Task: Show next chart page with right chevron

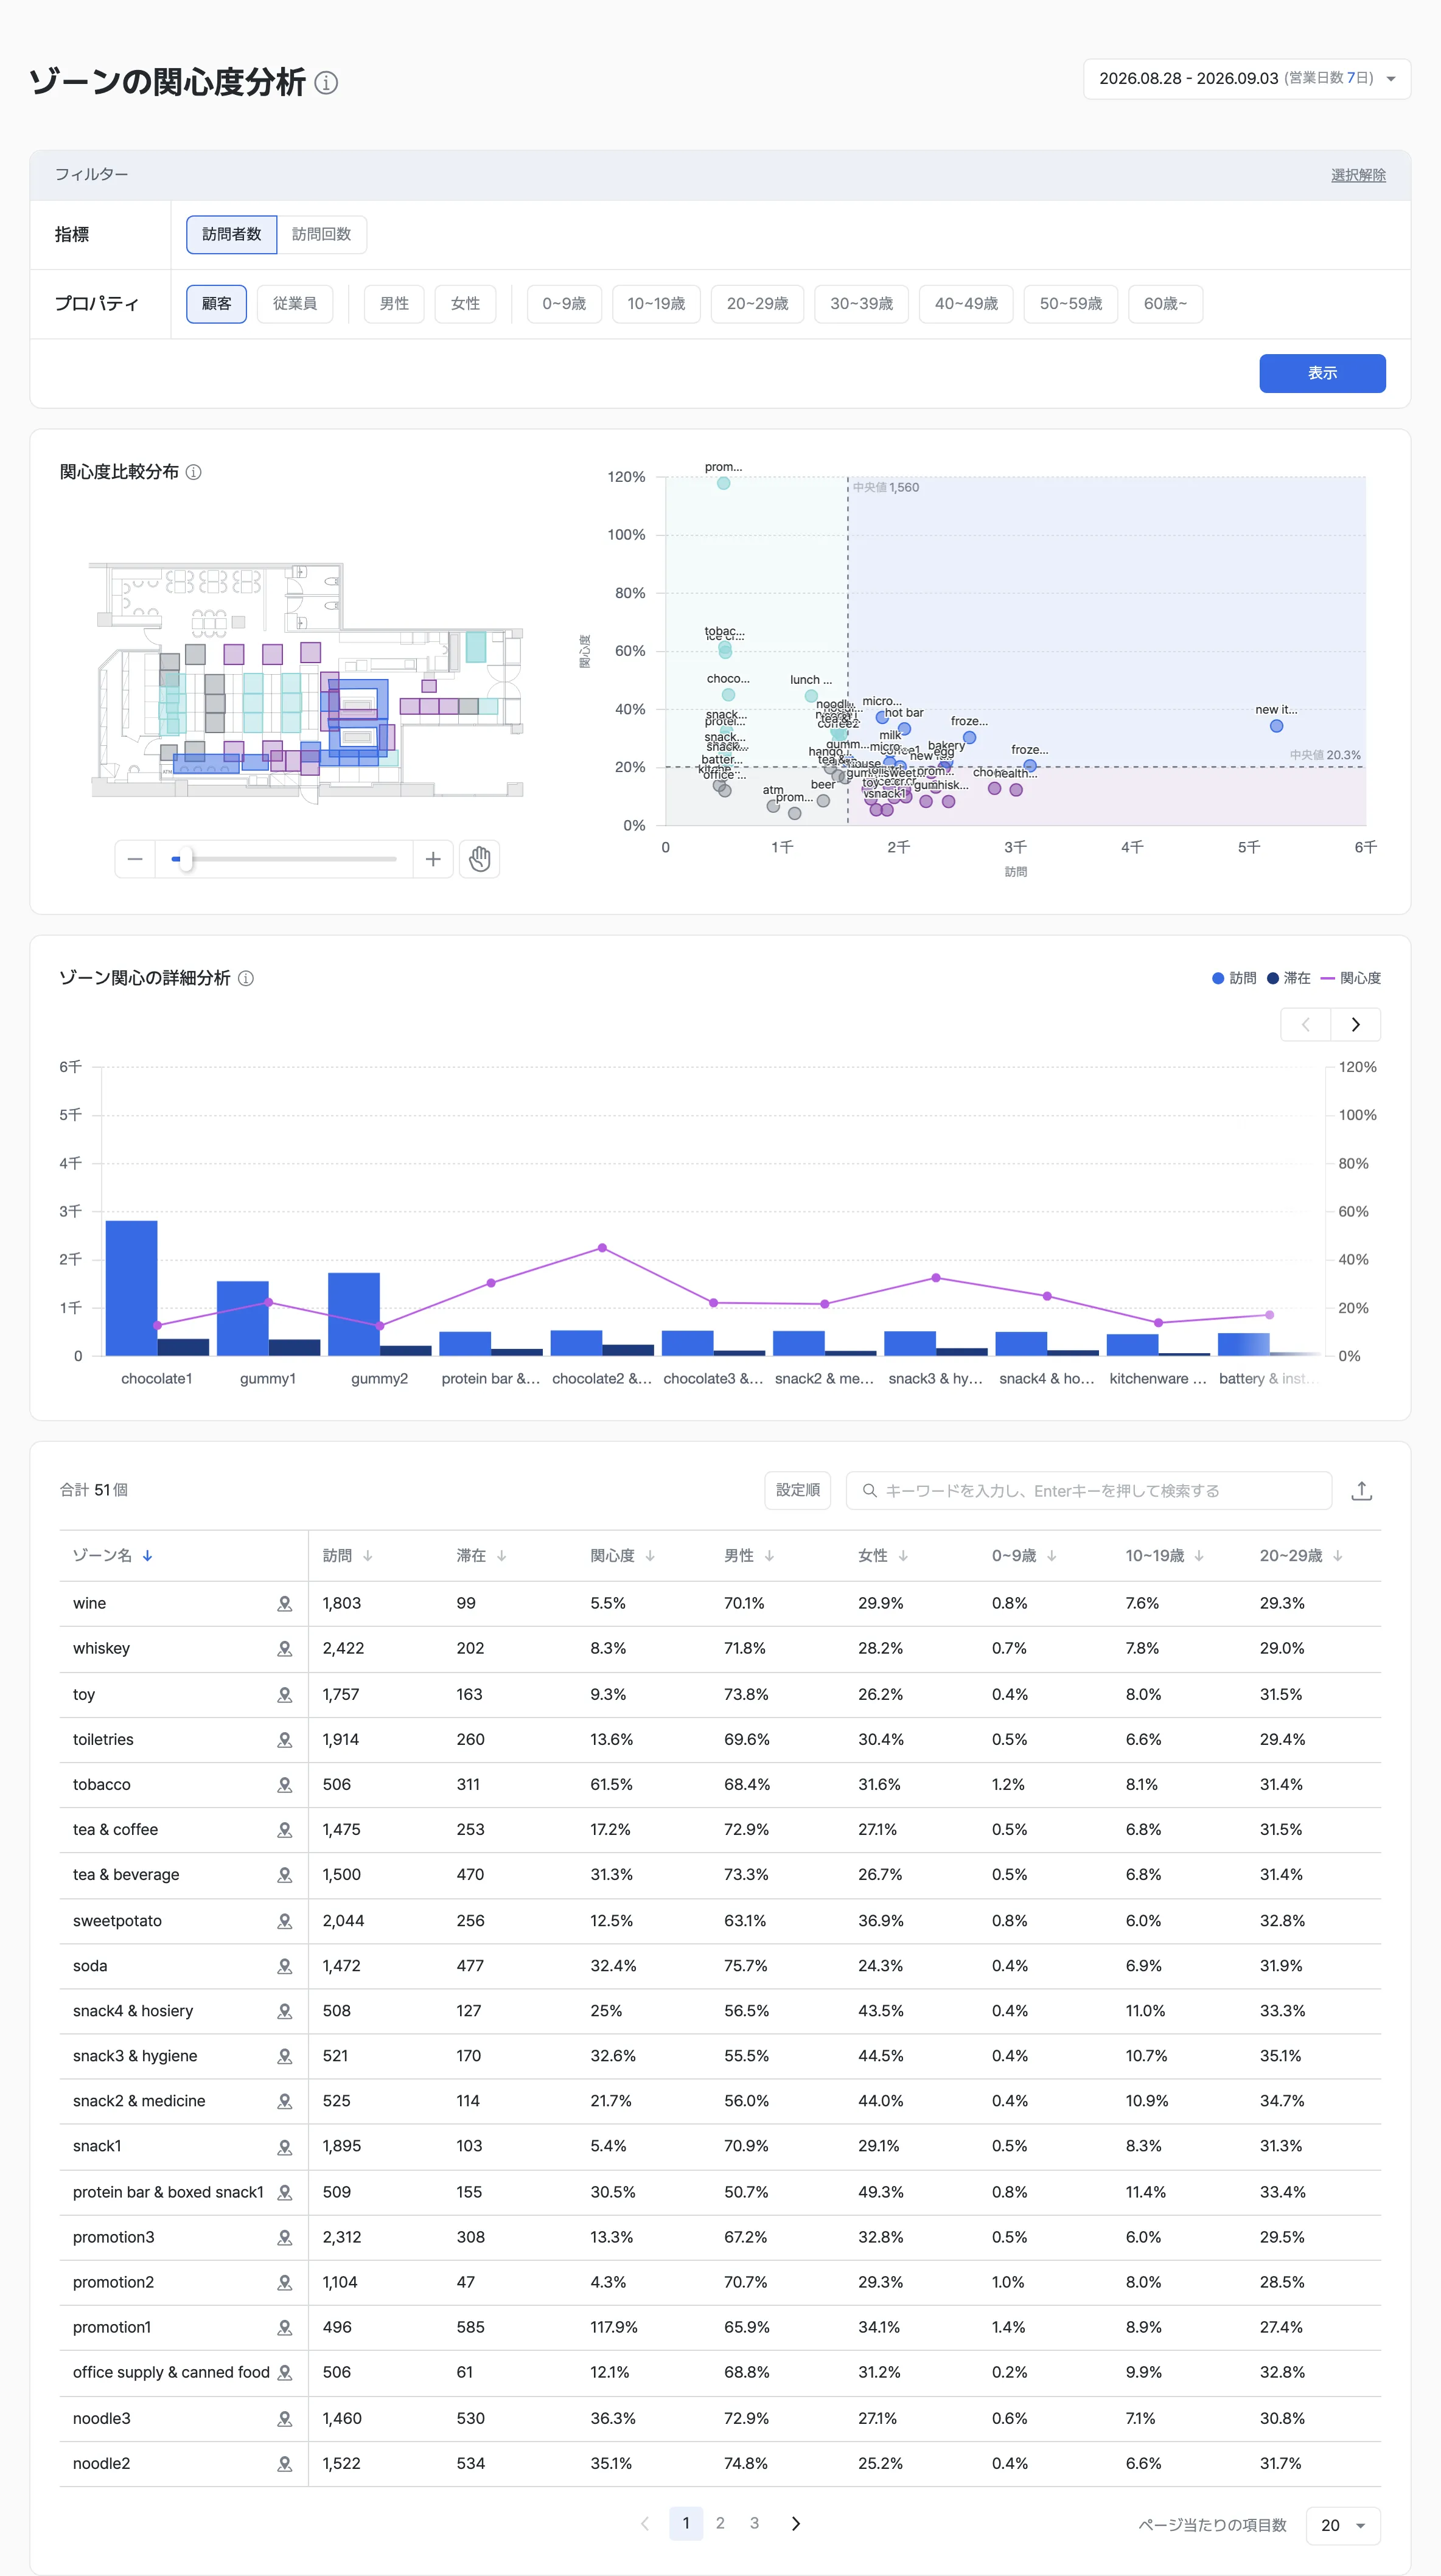Action: click(x=1356, y=1025)
